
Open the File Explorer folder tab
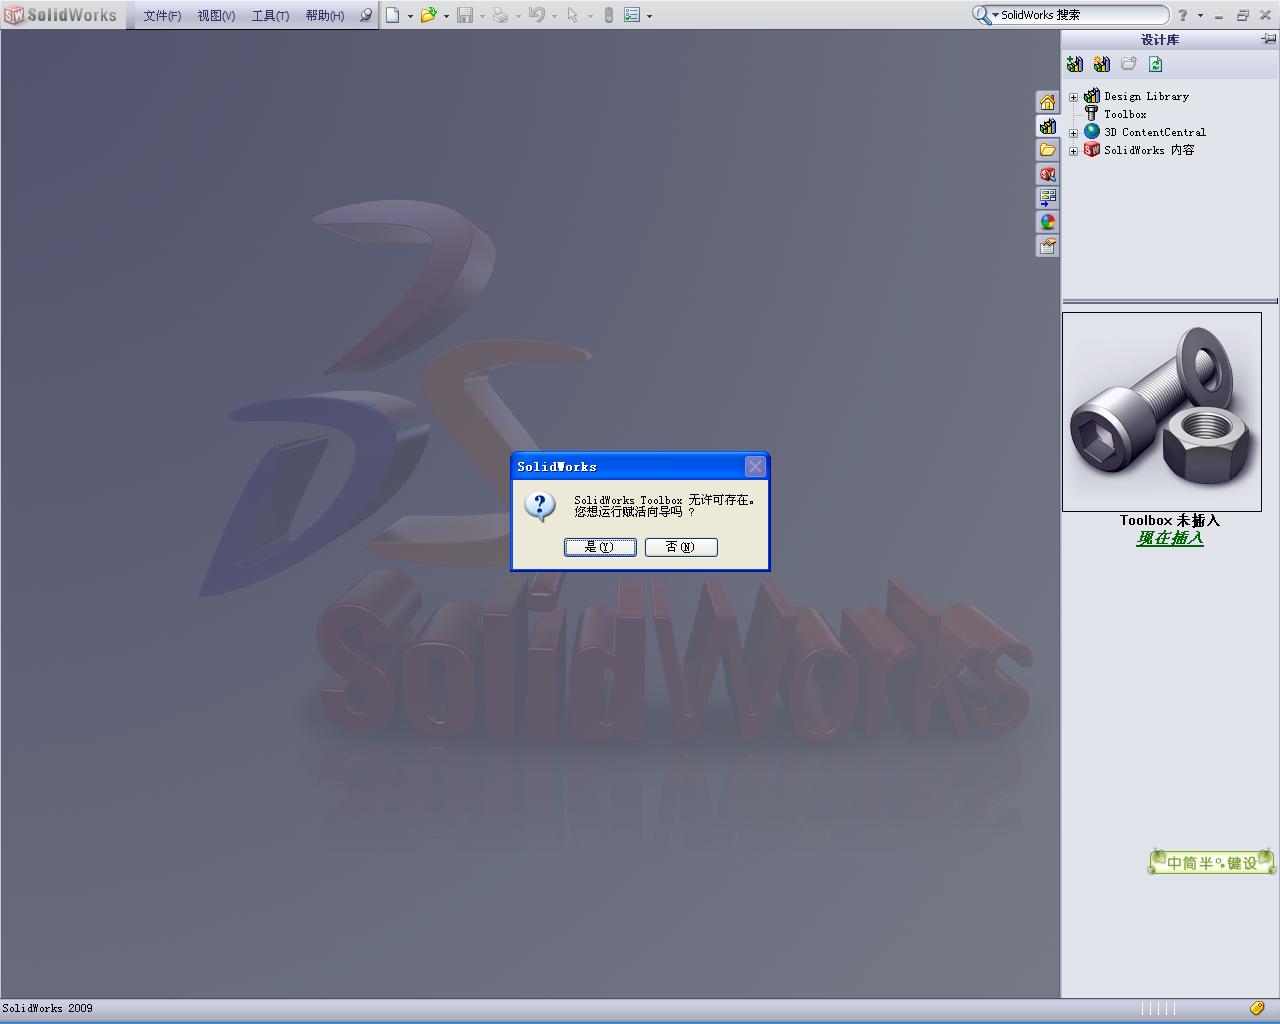1047,150
